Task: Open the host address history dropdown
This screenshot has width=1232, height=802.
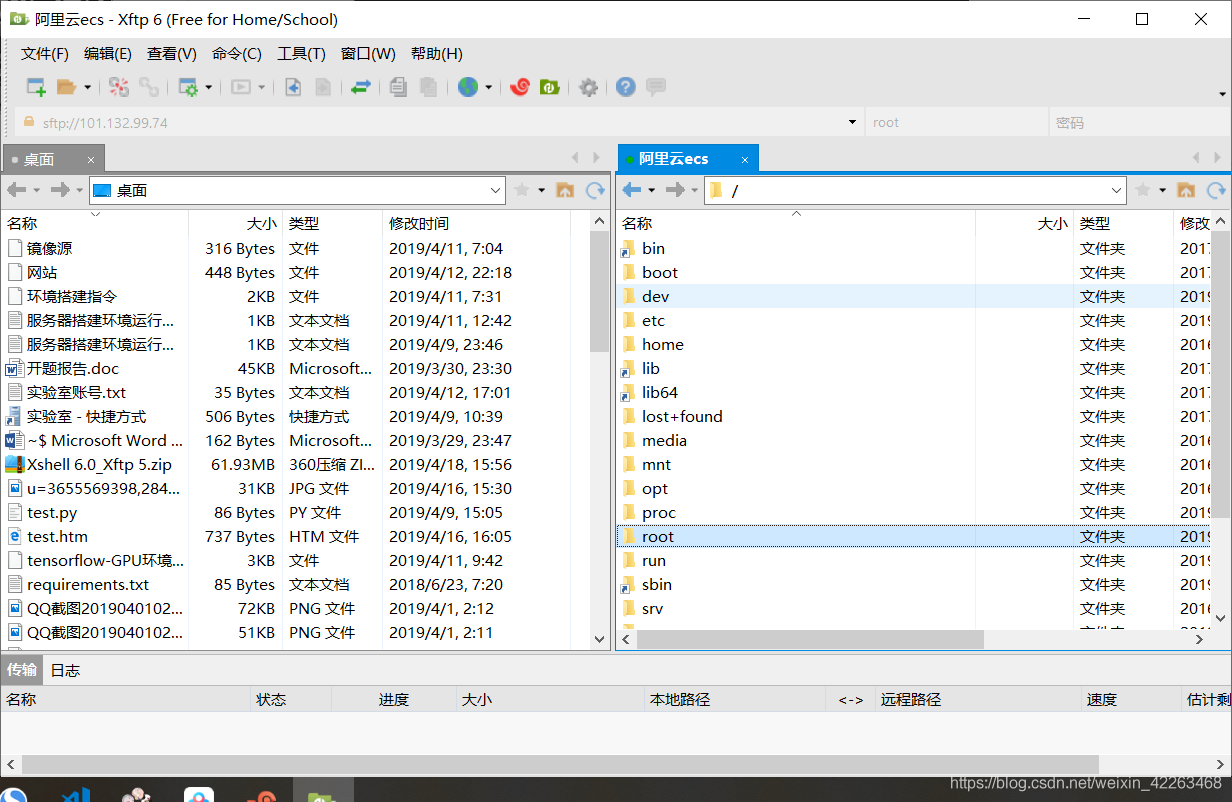Action: coord(852,123)
